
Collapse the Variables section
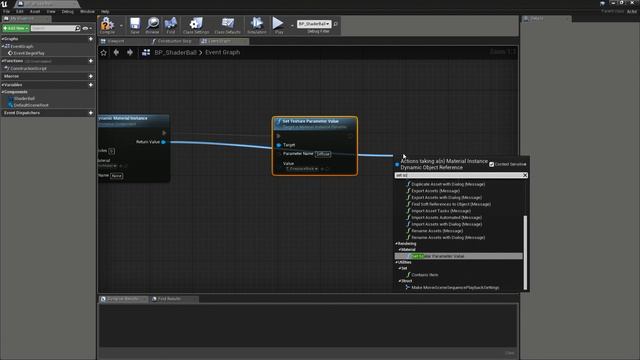point(3,85)
